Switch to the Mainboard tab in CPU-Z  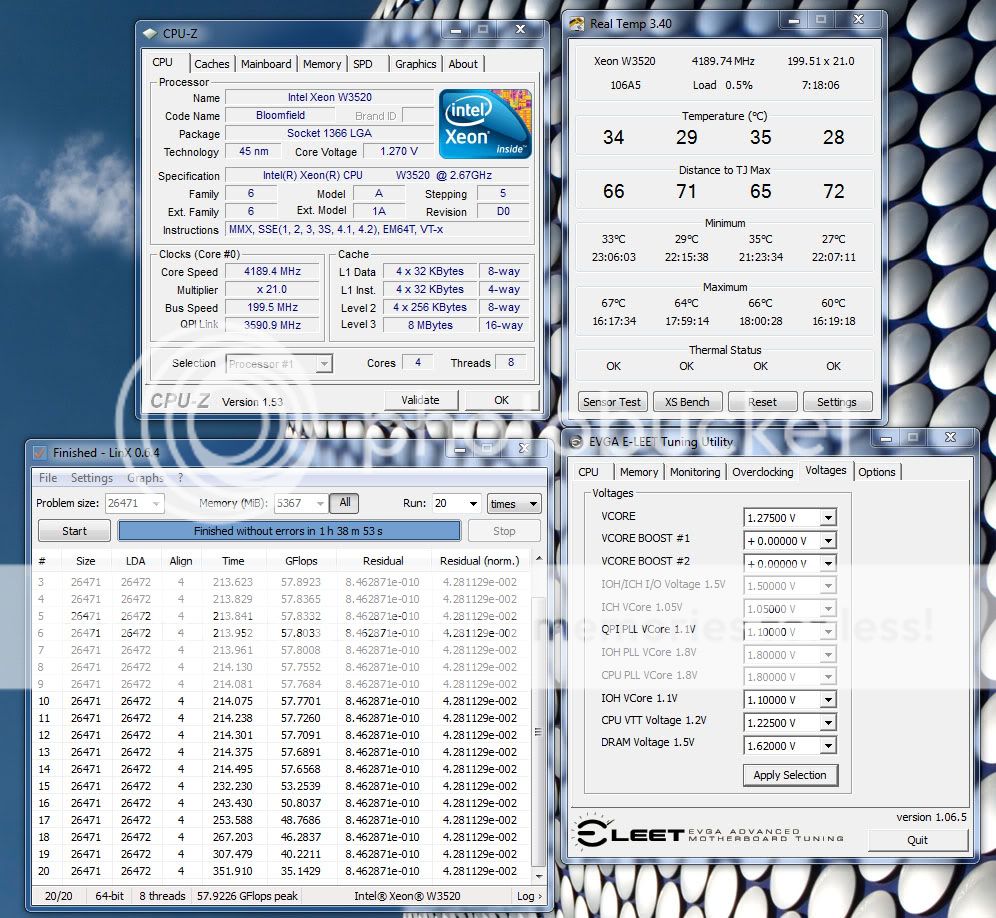tap(266, 64)
